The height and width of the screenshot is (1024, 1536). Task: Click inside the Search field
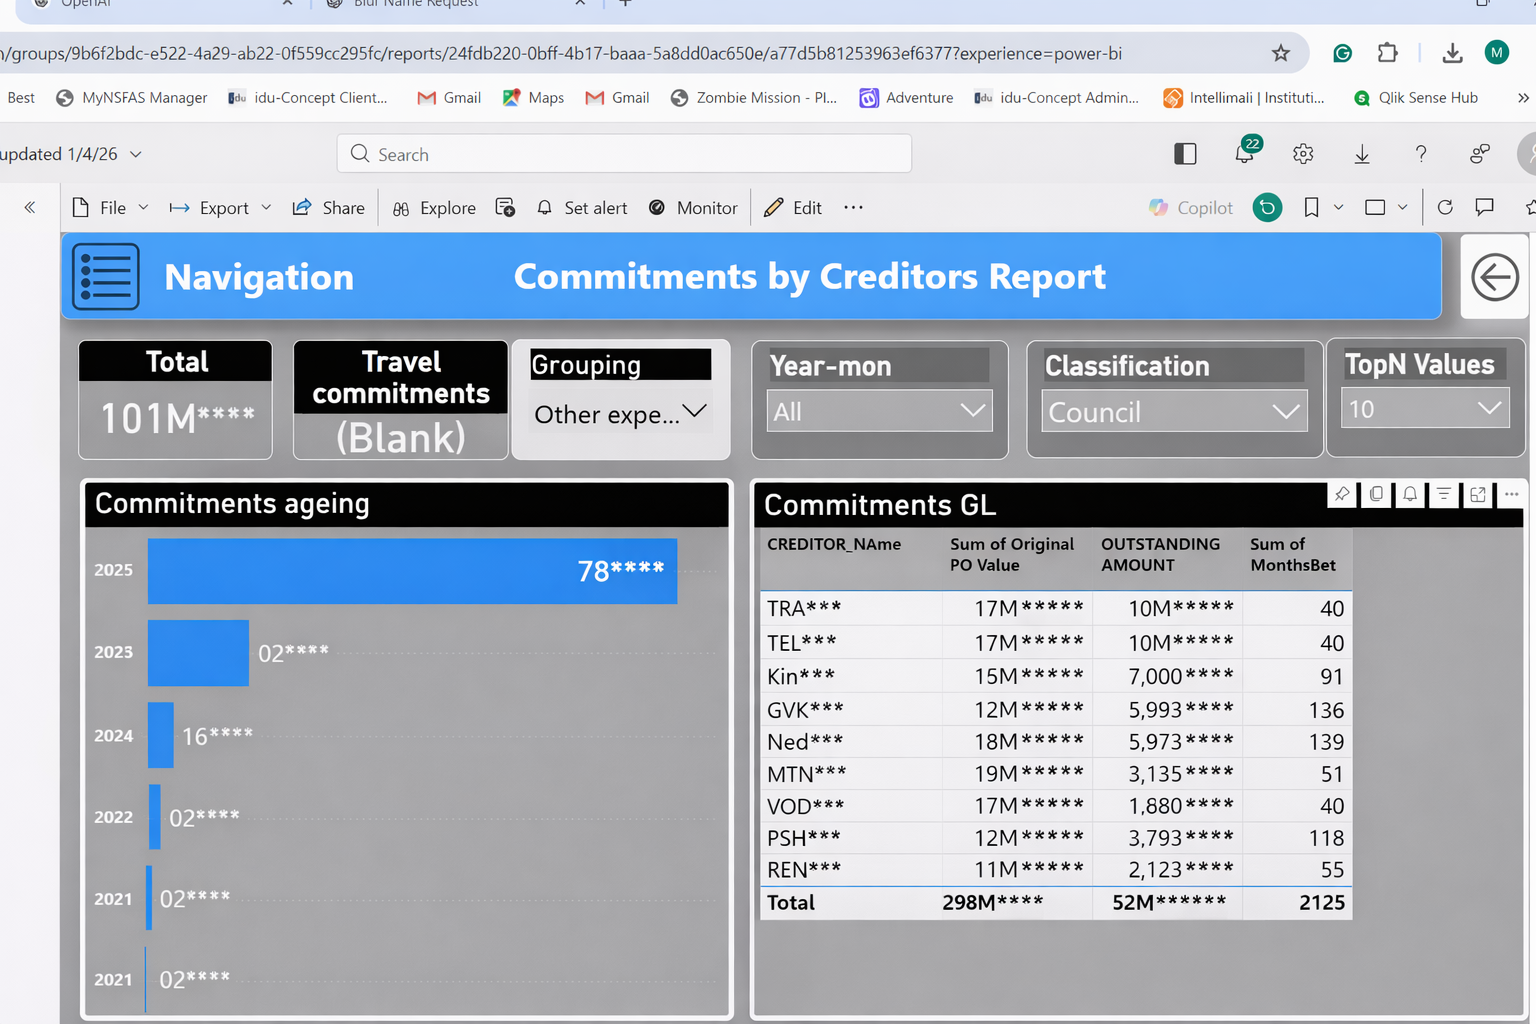[623, 154]
